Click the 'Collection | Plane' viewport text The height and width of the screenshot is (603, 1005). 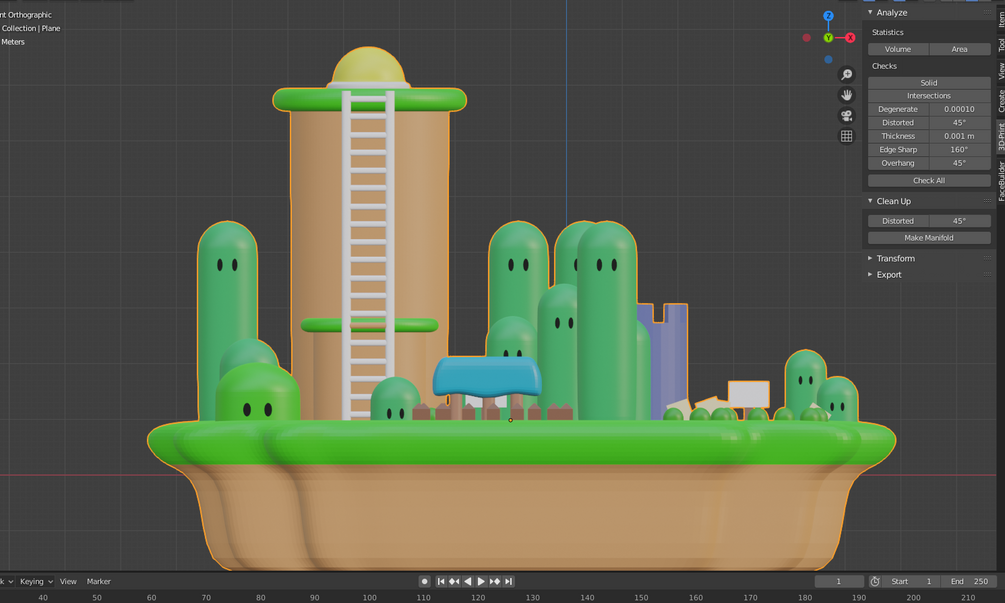tap(30, 28)
